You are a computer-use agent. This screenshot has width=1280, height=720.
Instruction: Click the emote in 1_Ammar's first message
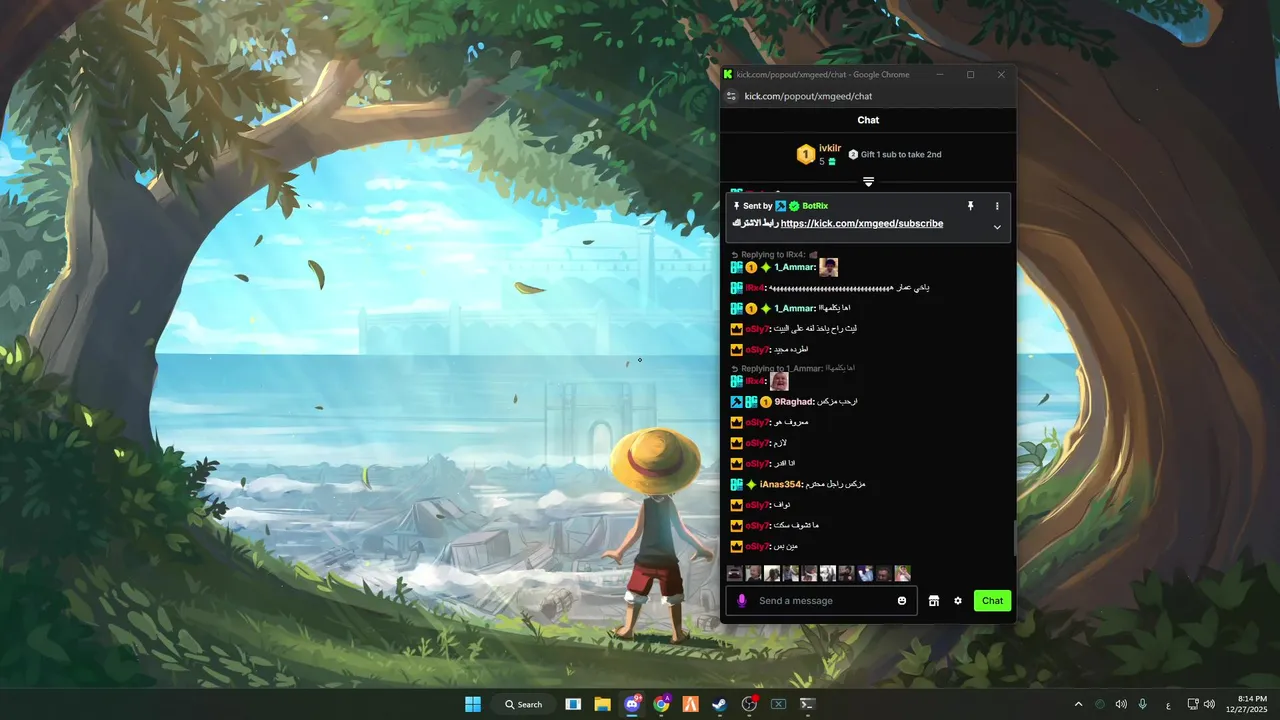(828, 267)
